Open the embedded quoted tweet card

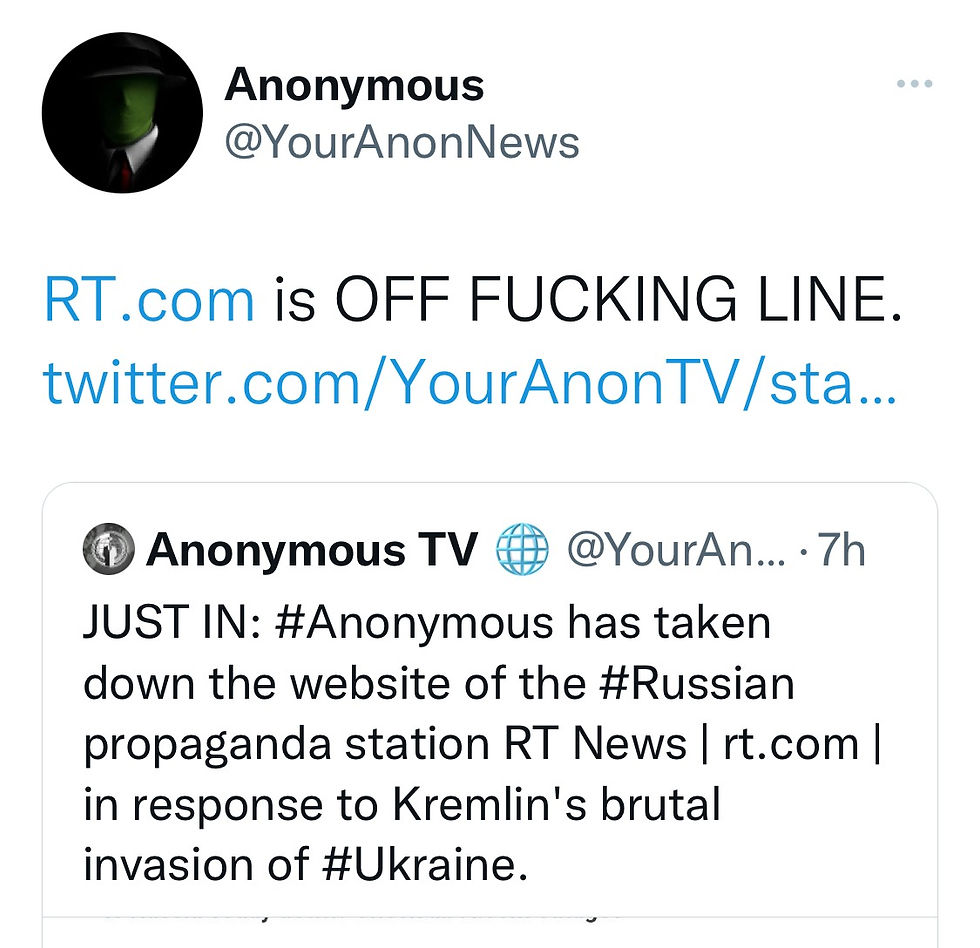(x=490, y=700)
